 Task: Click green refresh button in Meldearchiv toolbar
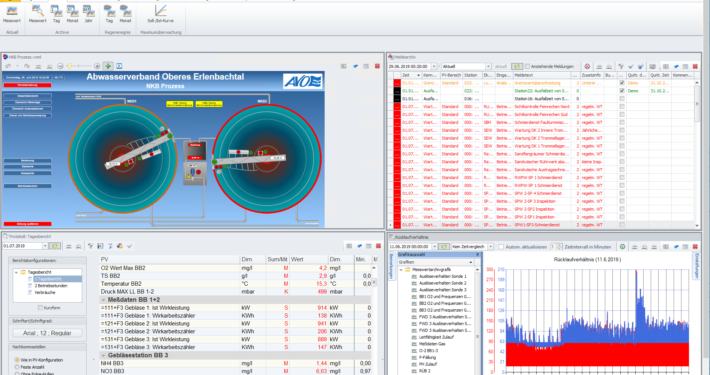tap(517, 67)
